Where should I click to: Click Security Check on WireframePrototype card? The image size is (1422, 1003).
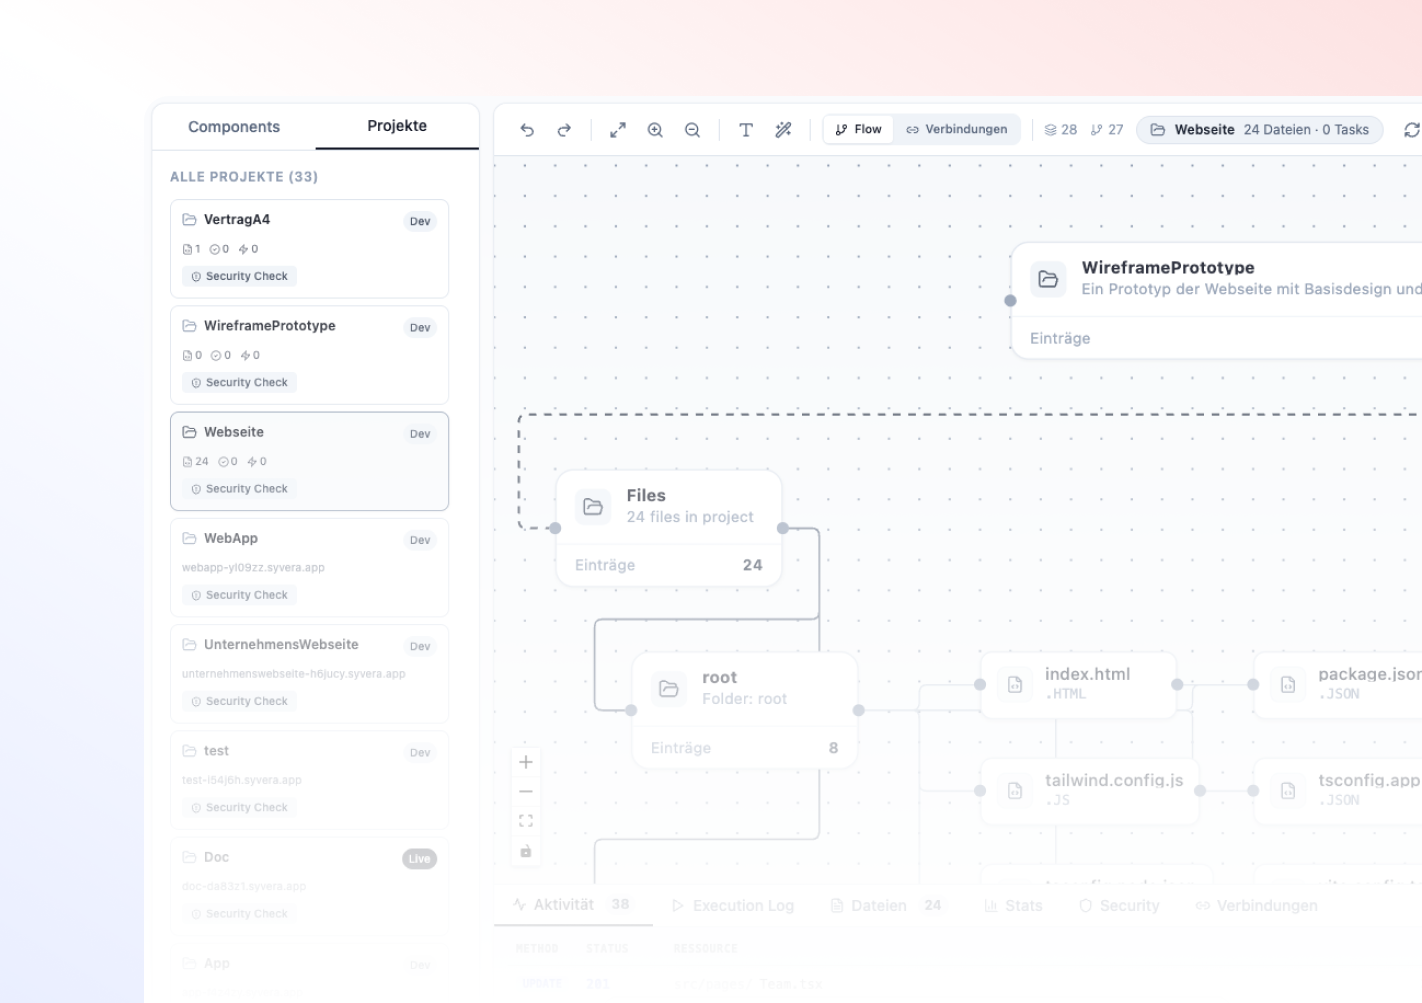point(239,383)
